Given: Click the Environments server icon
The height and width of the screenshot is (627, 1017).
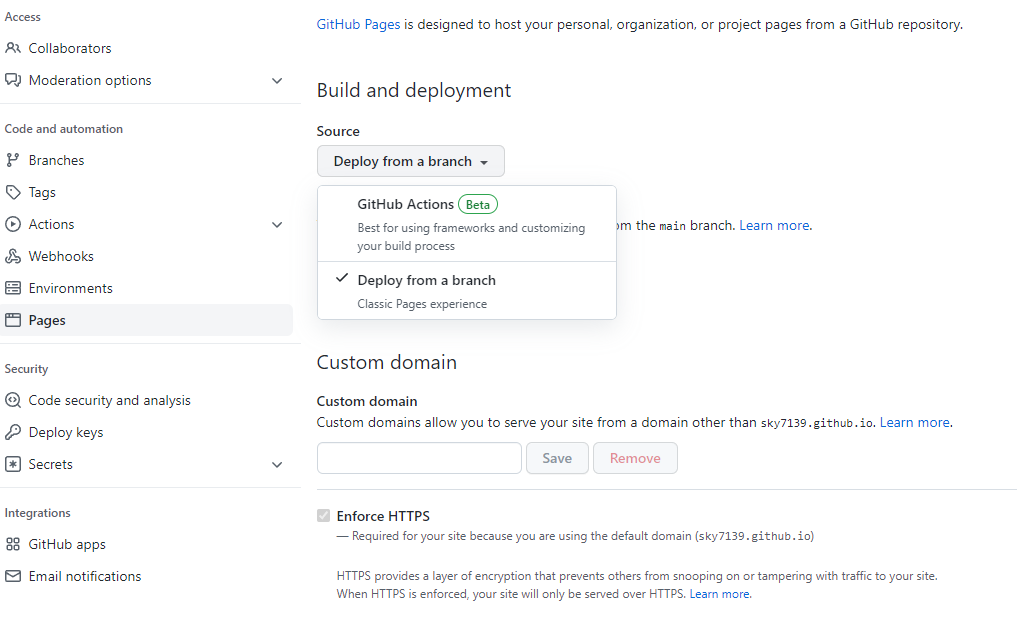Looking at the screenshot, I should 13,288.
